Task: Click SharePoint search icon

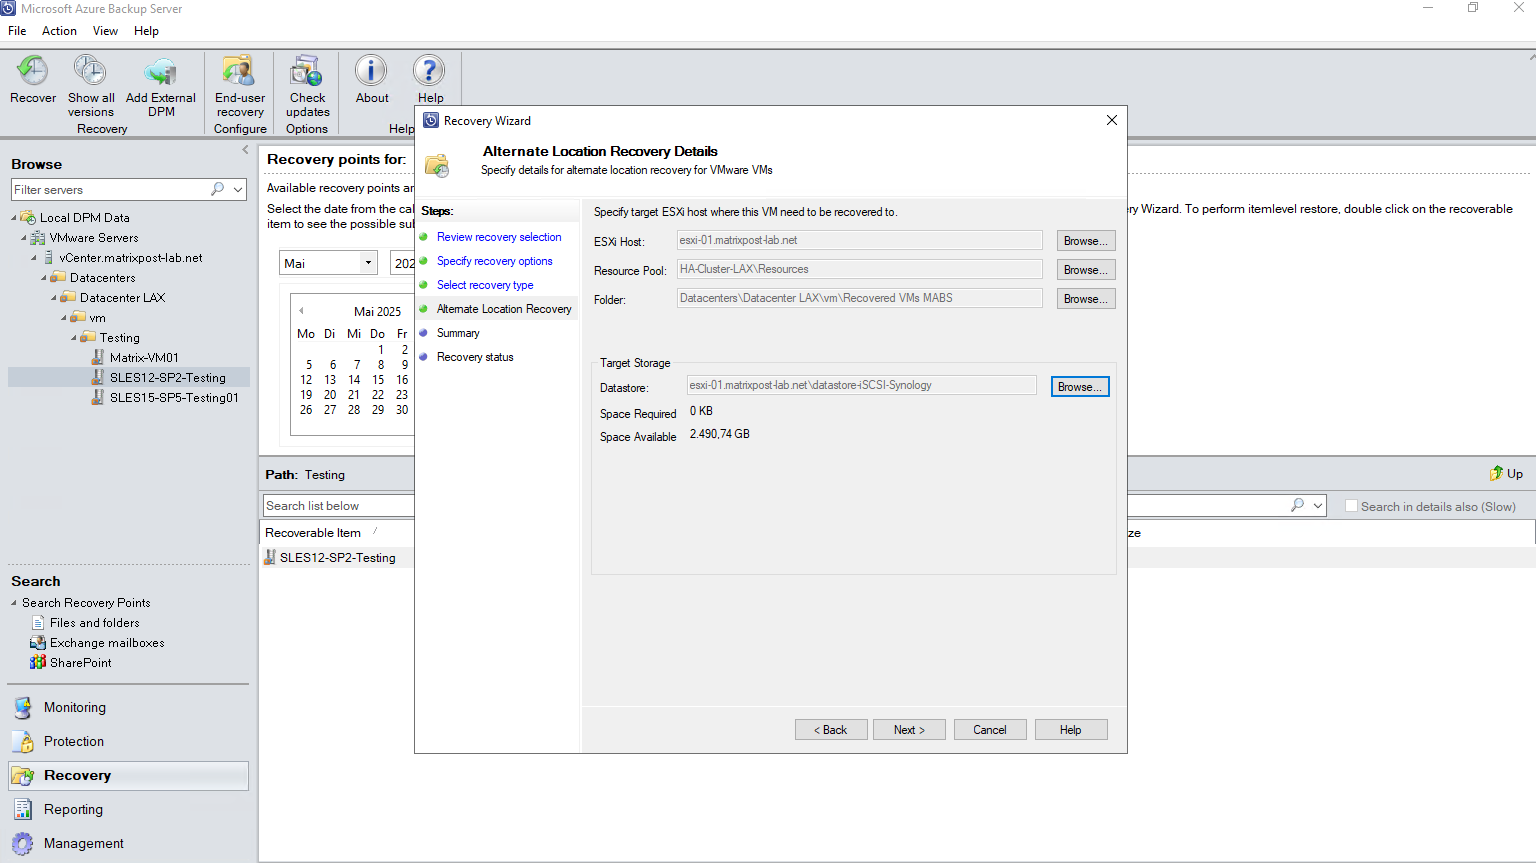Action: (x=38, y=662)
